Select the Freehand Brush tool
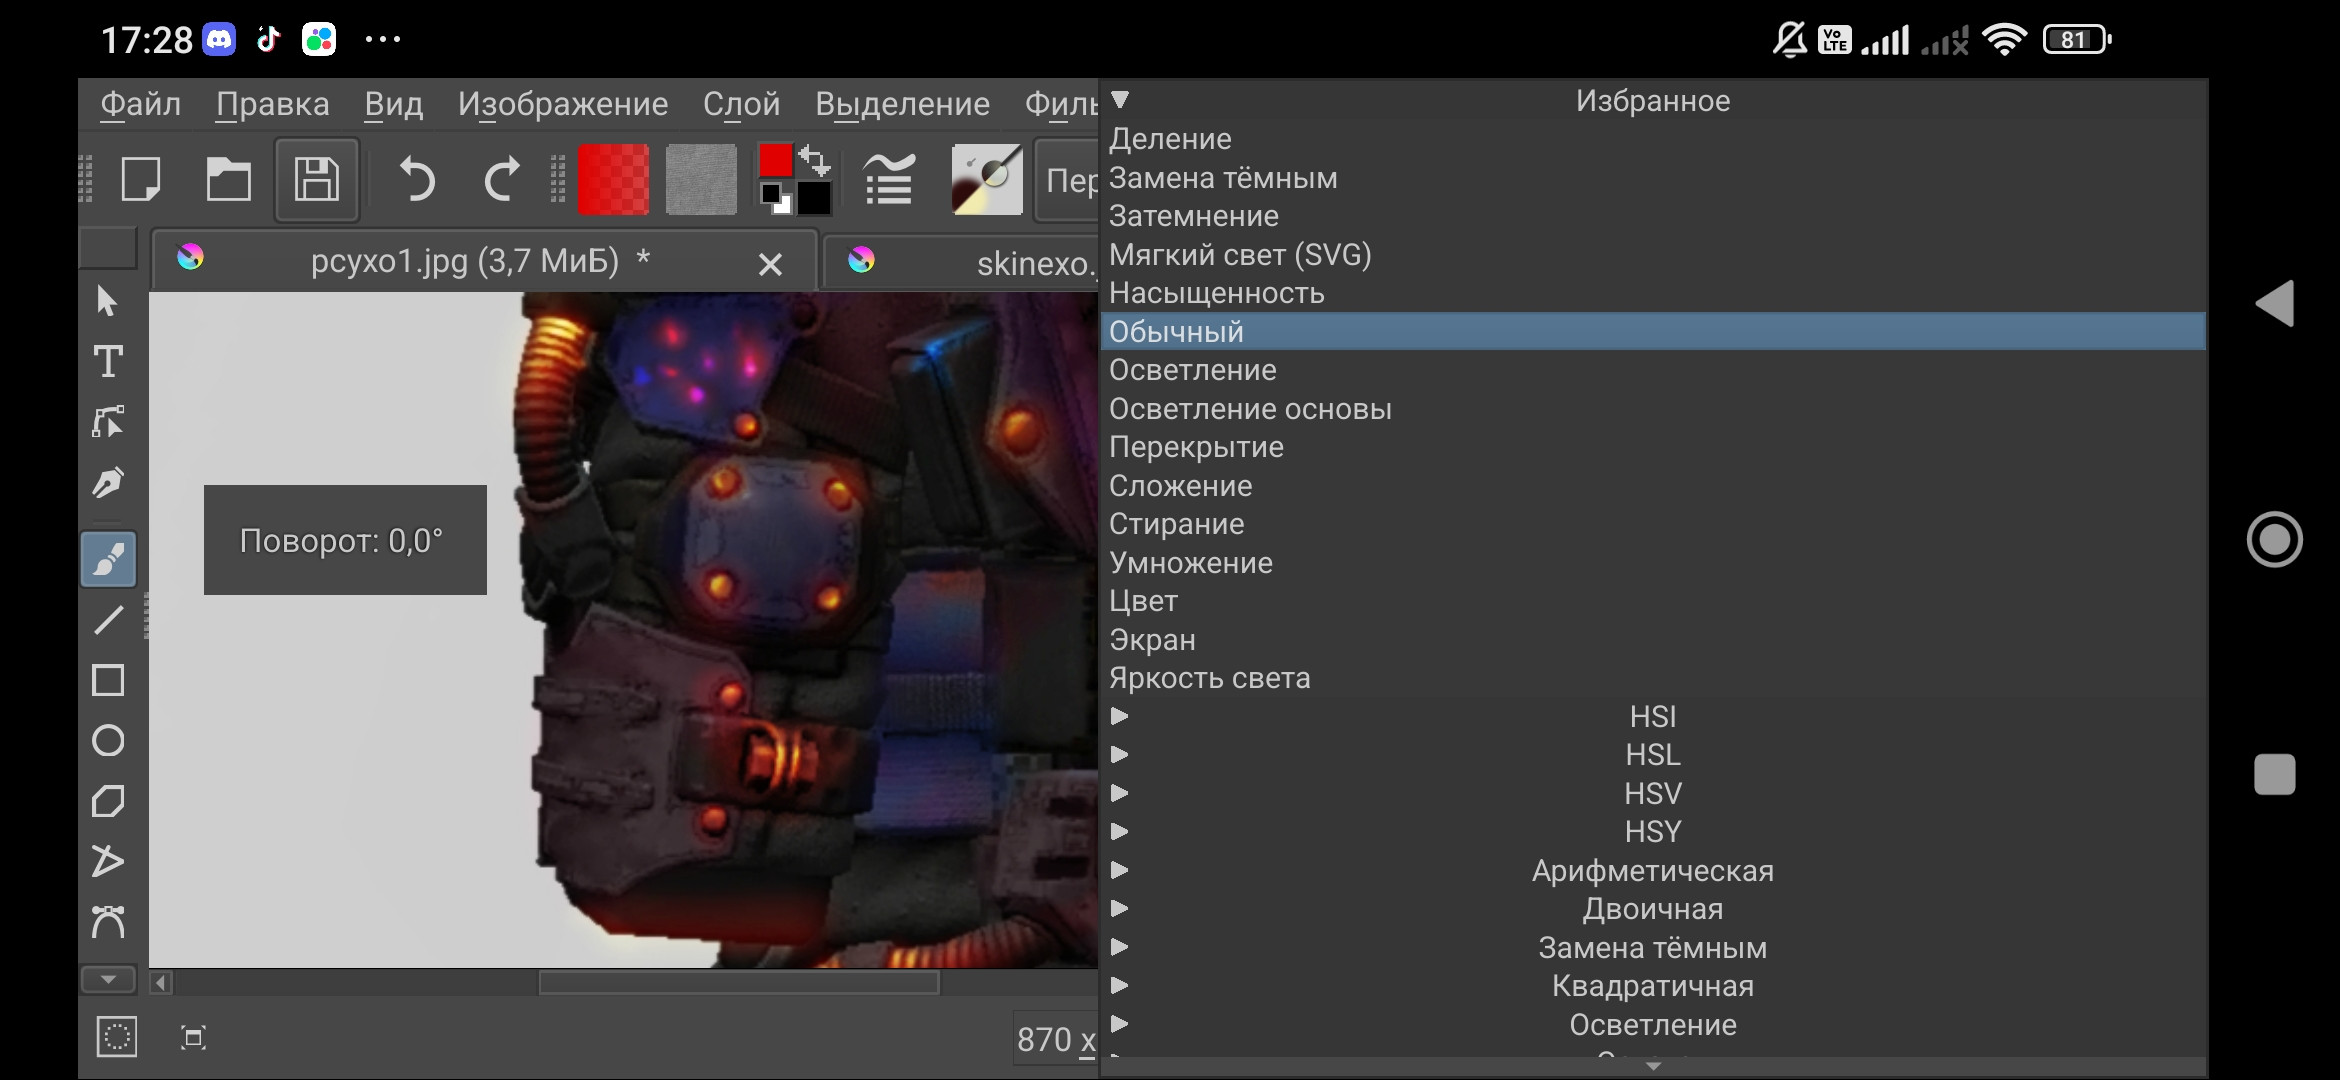Viewport: 2340px width, 1080px height. tap(108, 559)
